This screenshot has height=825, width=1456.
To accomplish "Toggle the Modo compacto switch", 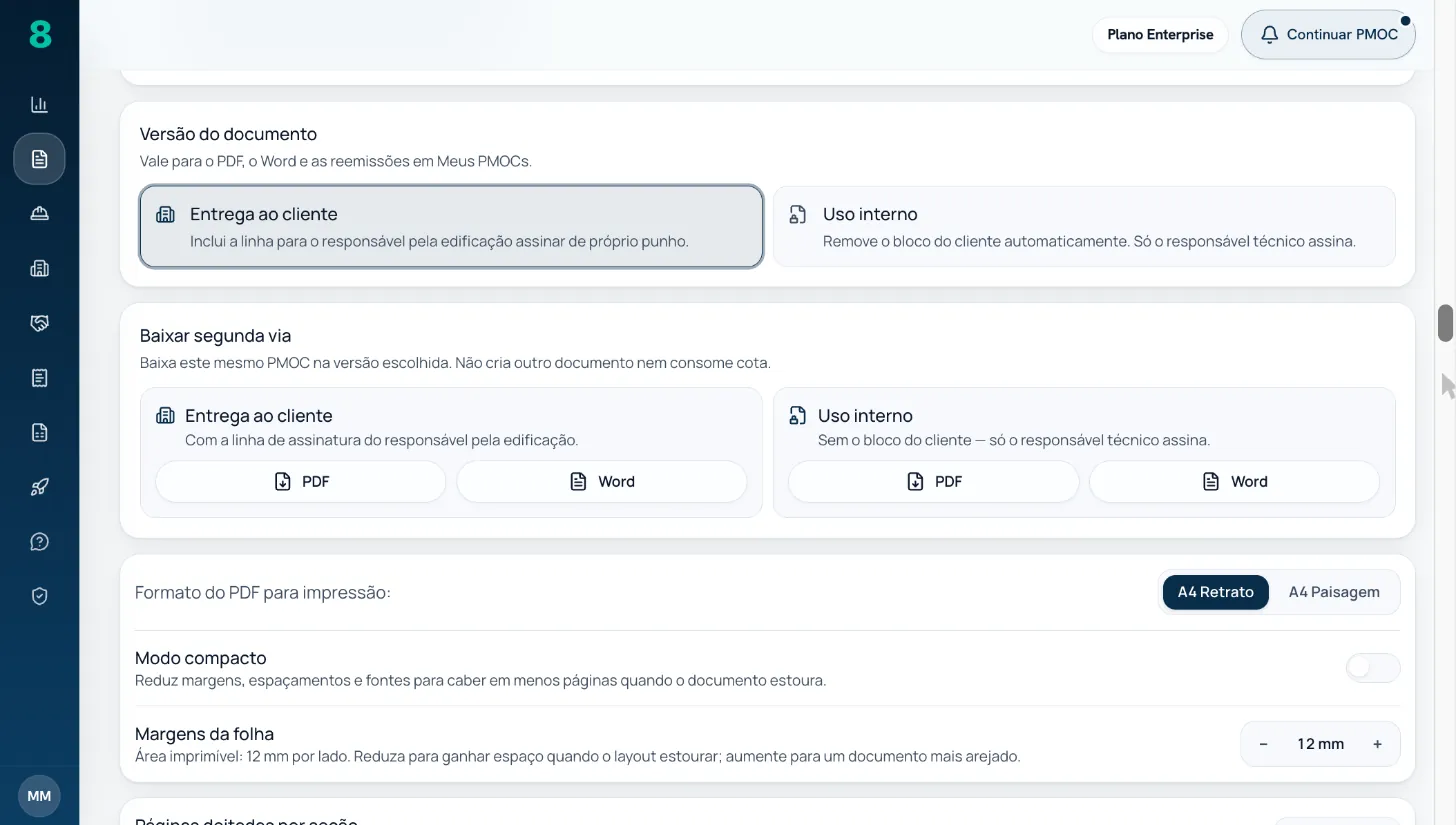I will tap(1372, 668).
